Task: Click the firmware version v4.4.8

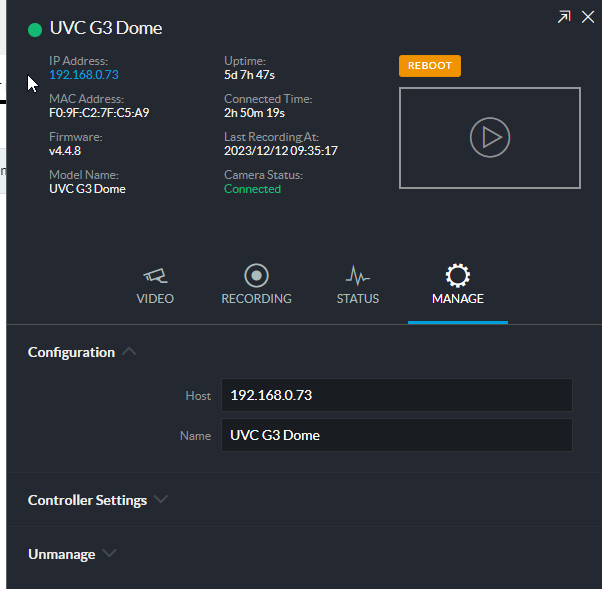Action: pos(65,151)
